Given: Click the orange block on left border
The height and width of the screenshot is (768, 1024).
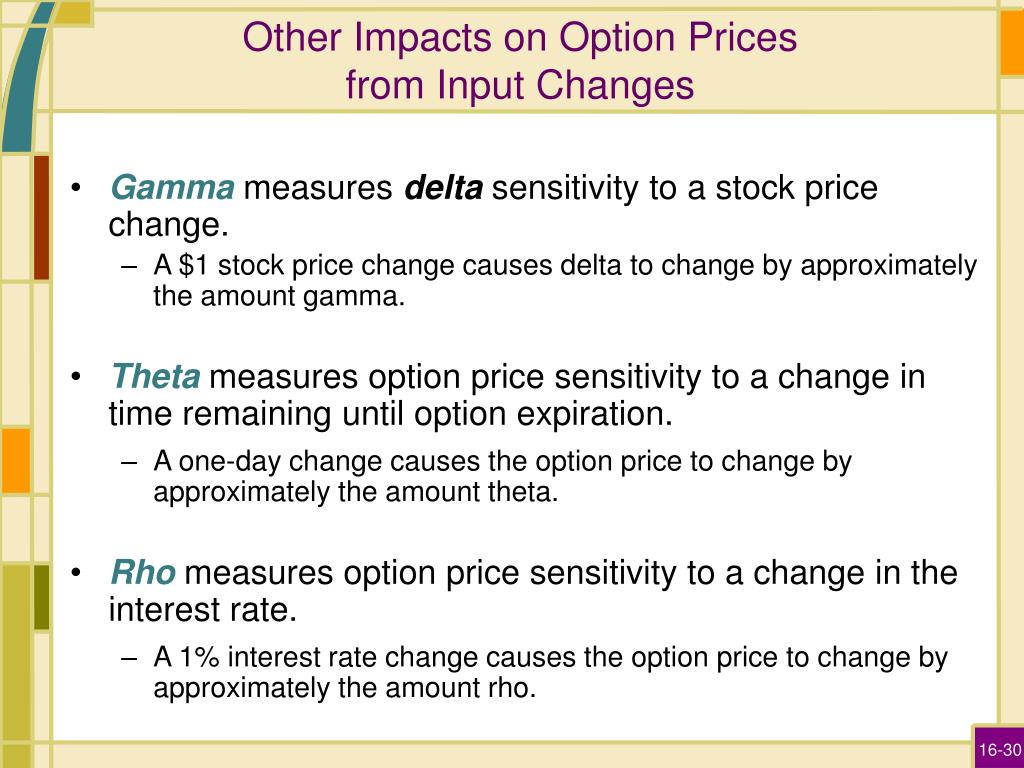Looking at the screenshot, I should click(x=16, y=460).
